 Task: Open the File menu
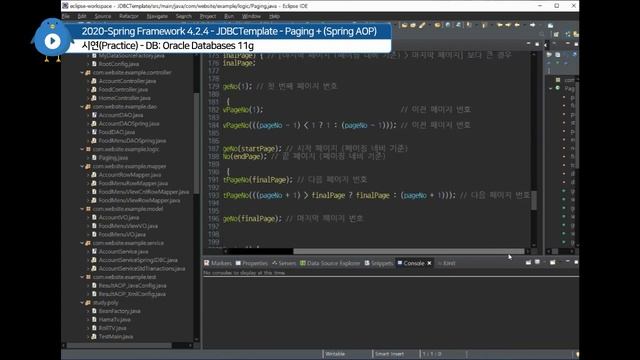66,16
